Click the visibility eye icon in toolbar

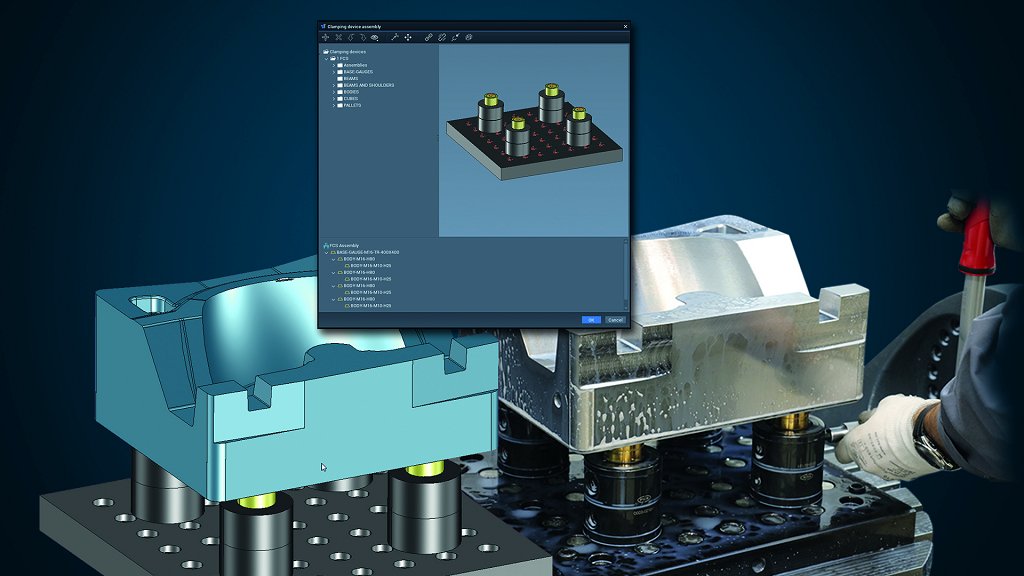click(x=375, y=37)
